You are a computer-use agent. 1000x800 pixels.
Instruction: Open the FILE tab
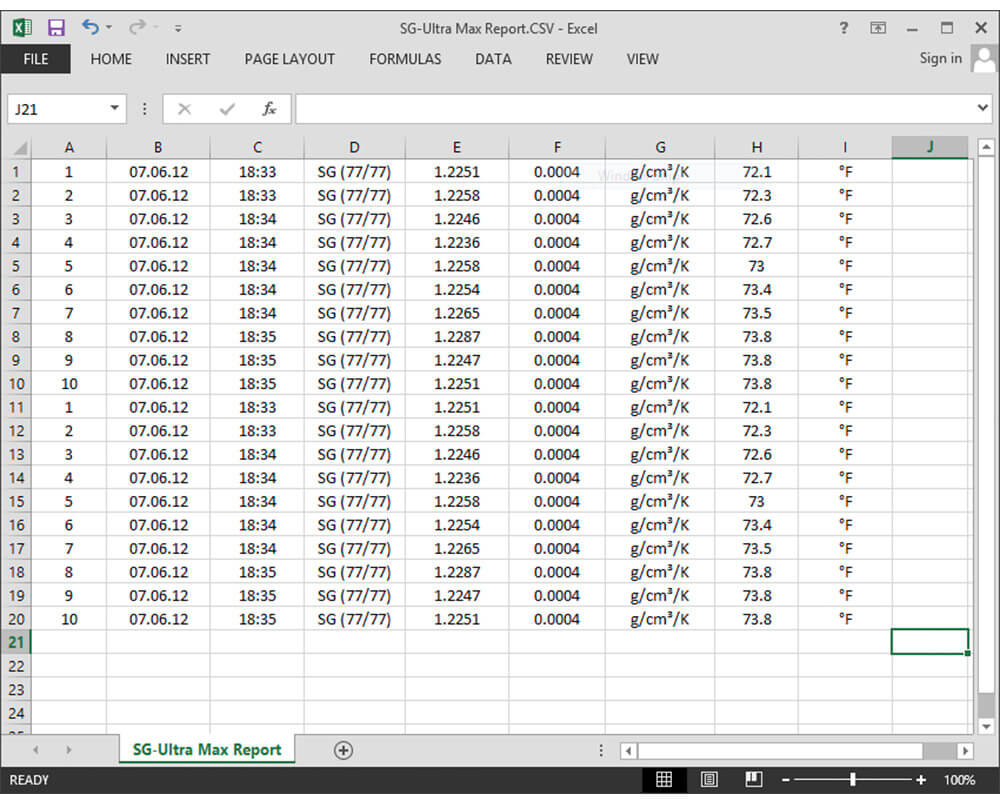35,59
